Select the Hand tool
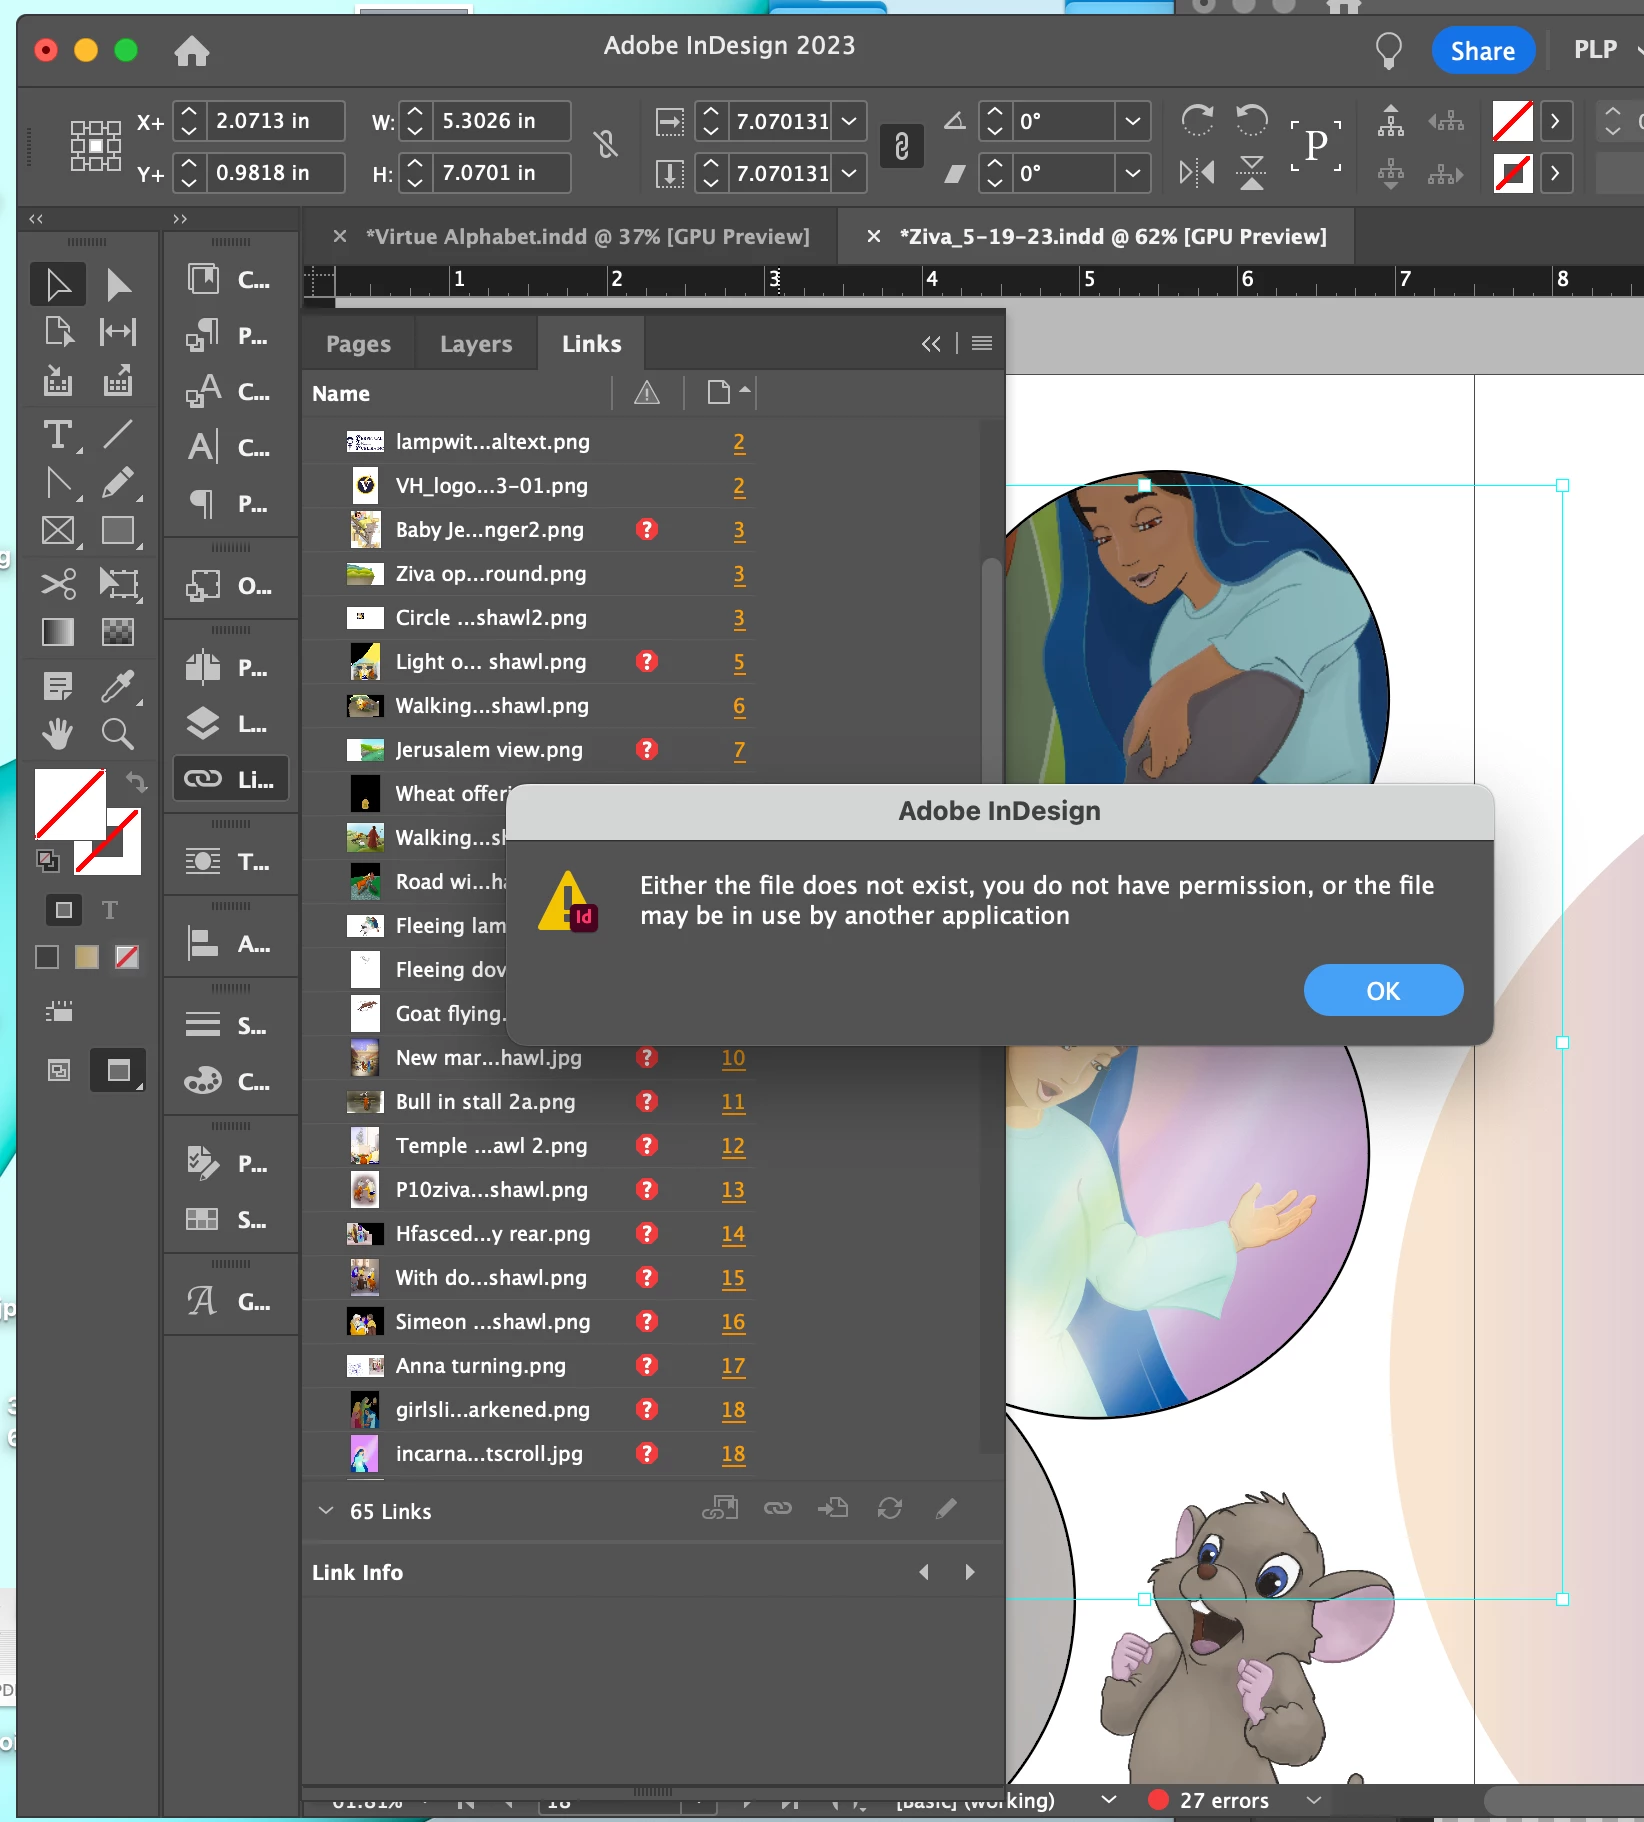Image resolution: width=1644 pixels, height=1822 pixels. [58, 734]
